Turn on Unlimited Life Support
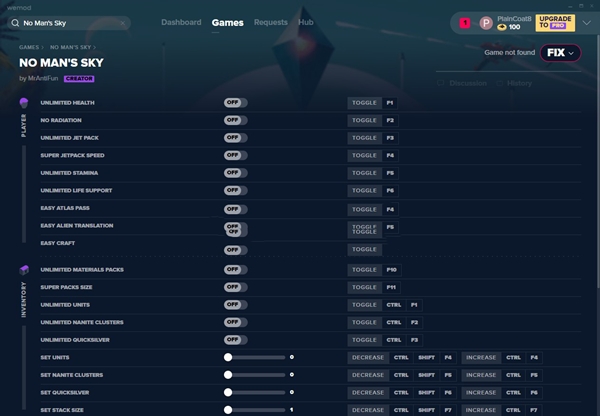Screen dimensions: 600x416 [x=236, y=191]
